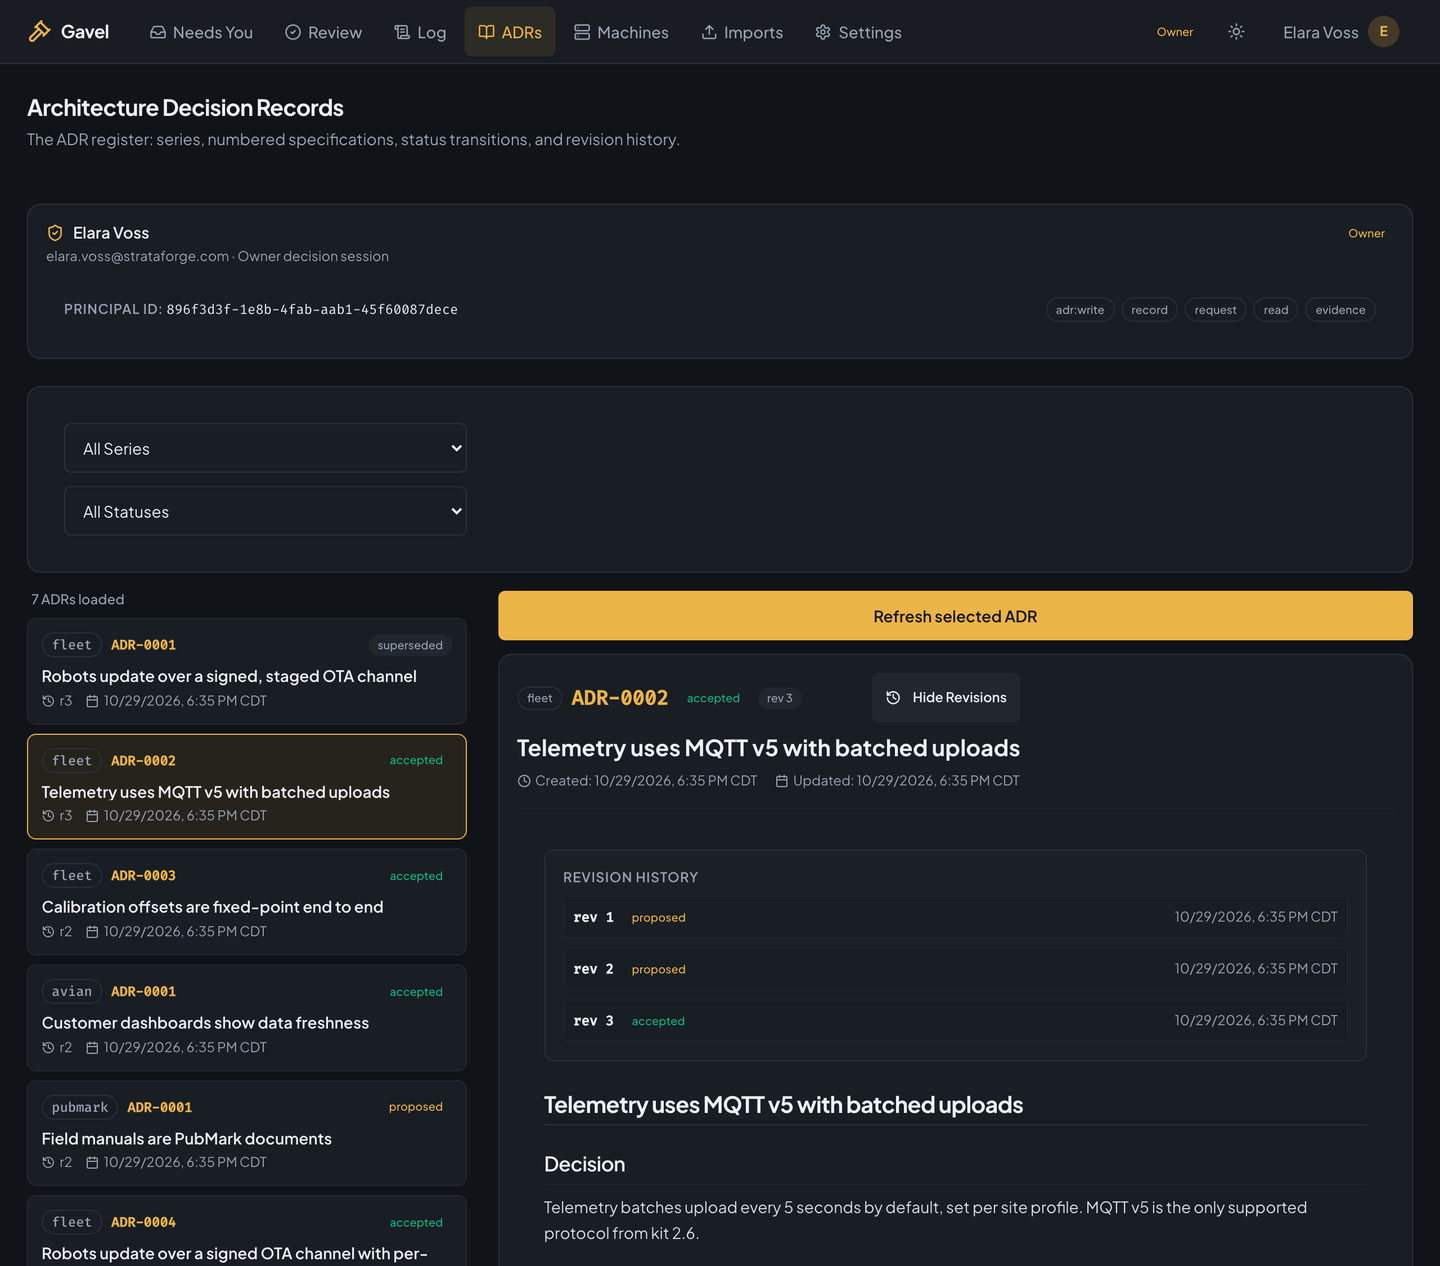Click the principal ID value
Screen dimensions: 1440x1266
coord(312,310)
